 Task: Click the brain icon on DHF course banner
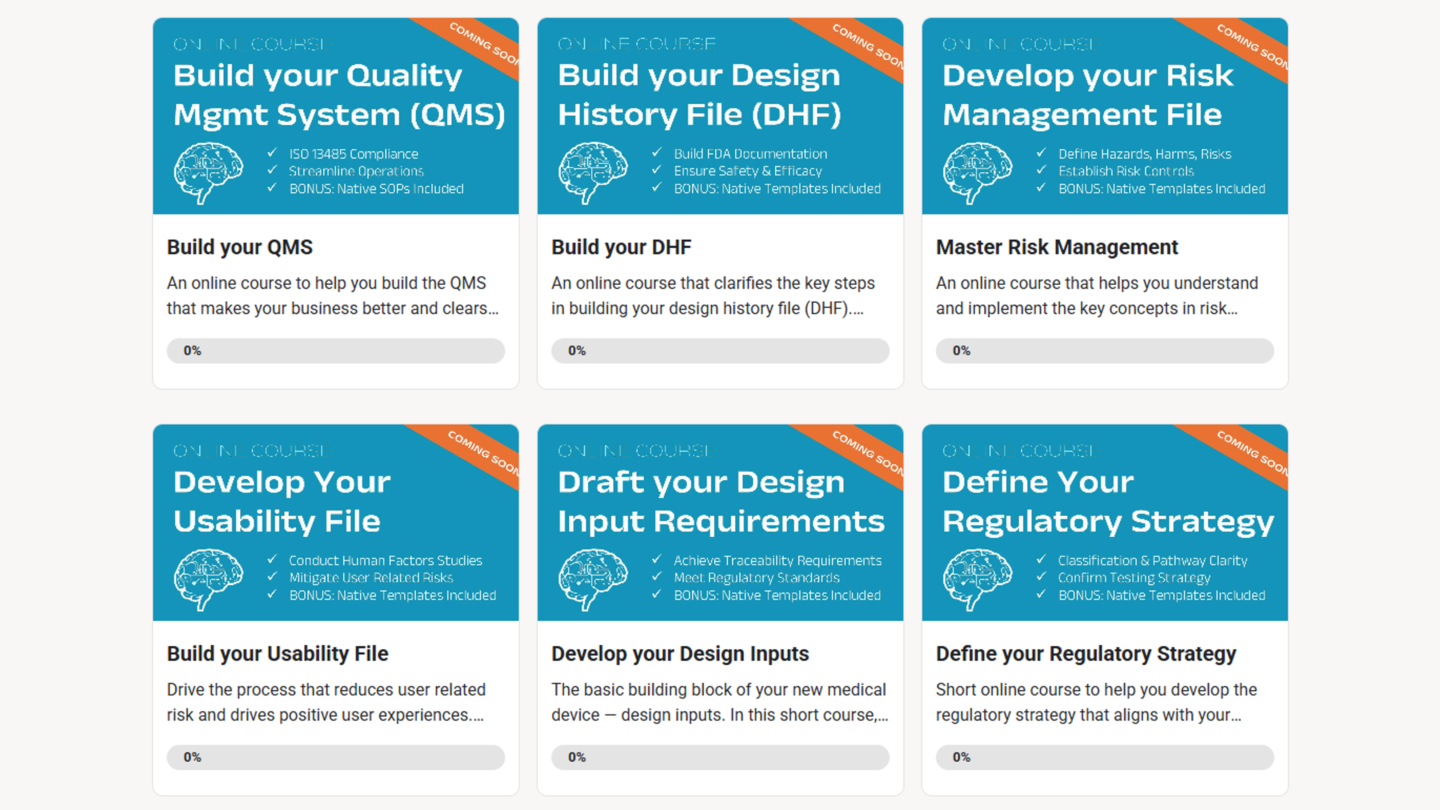(x=593, y=173)
